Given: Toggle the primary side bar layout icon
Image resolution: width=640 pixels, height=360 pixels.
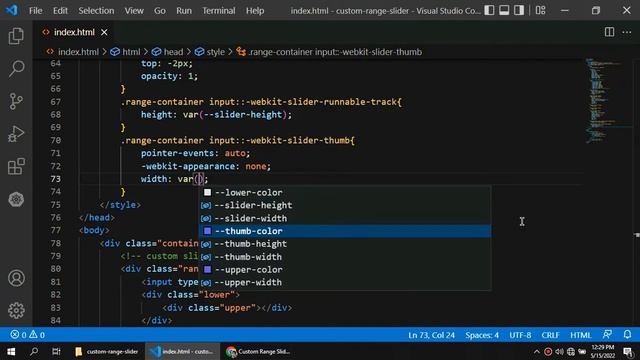Looking at the screenshot, I should tap(489, 10).
